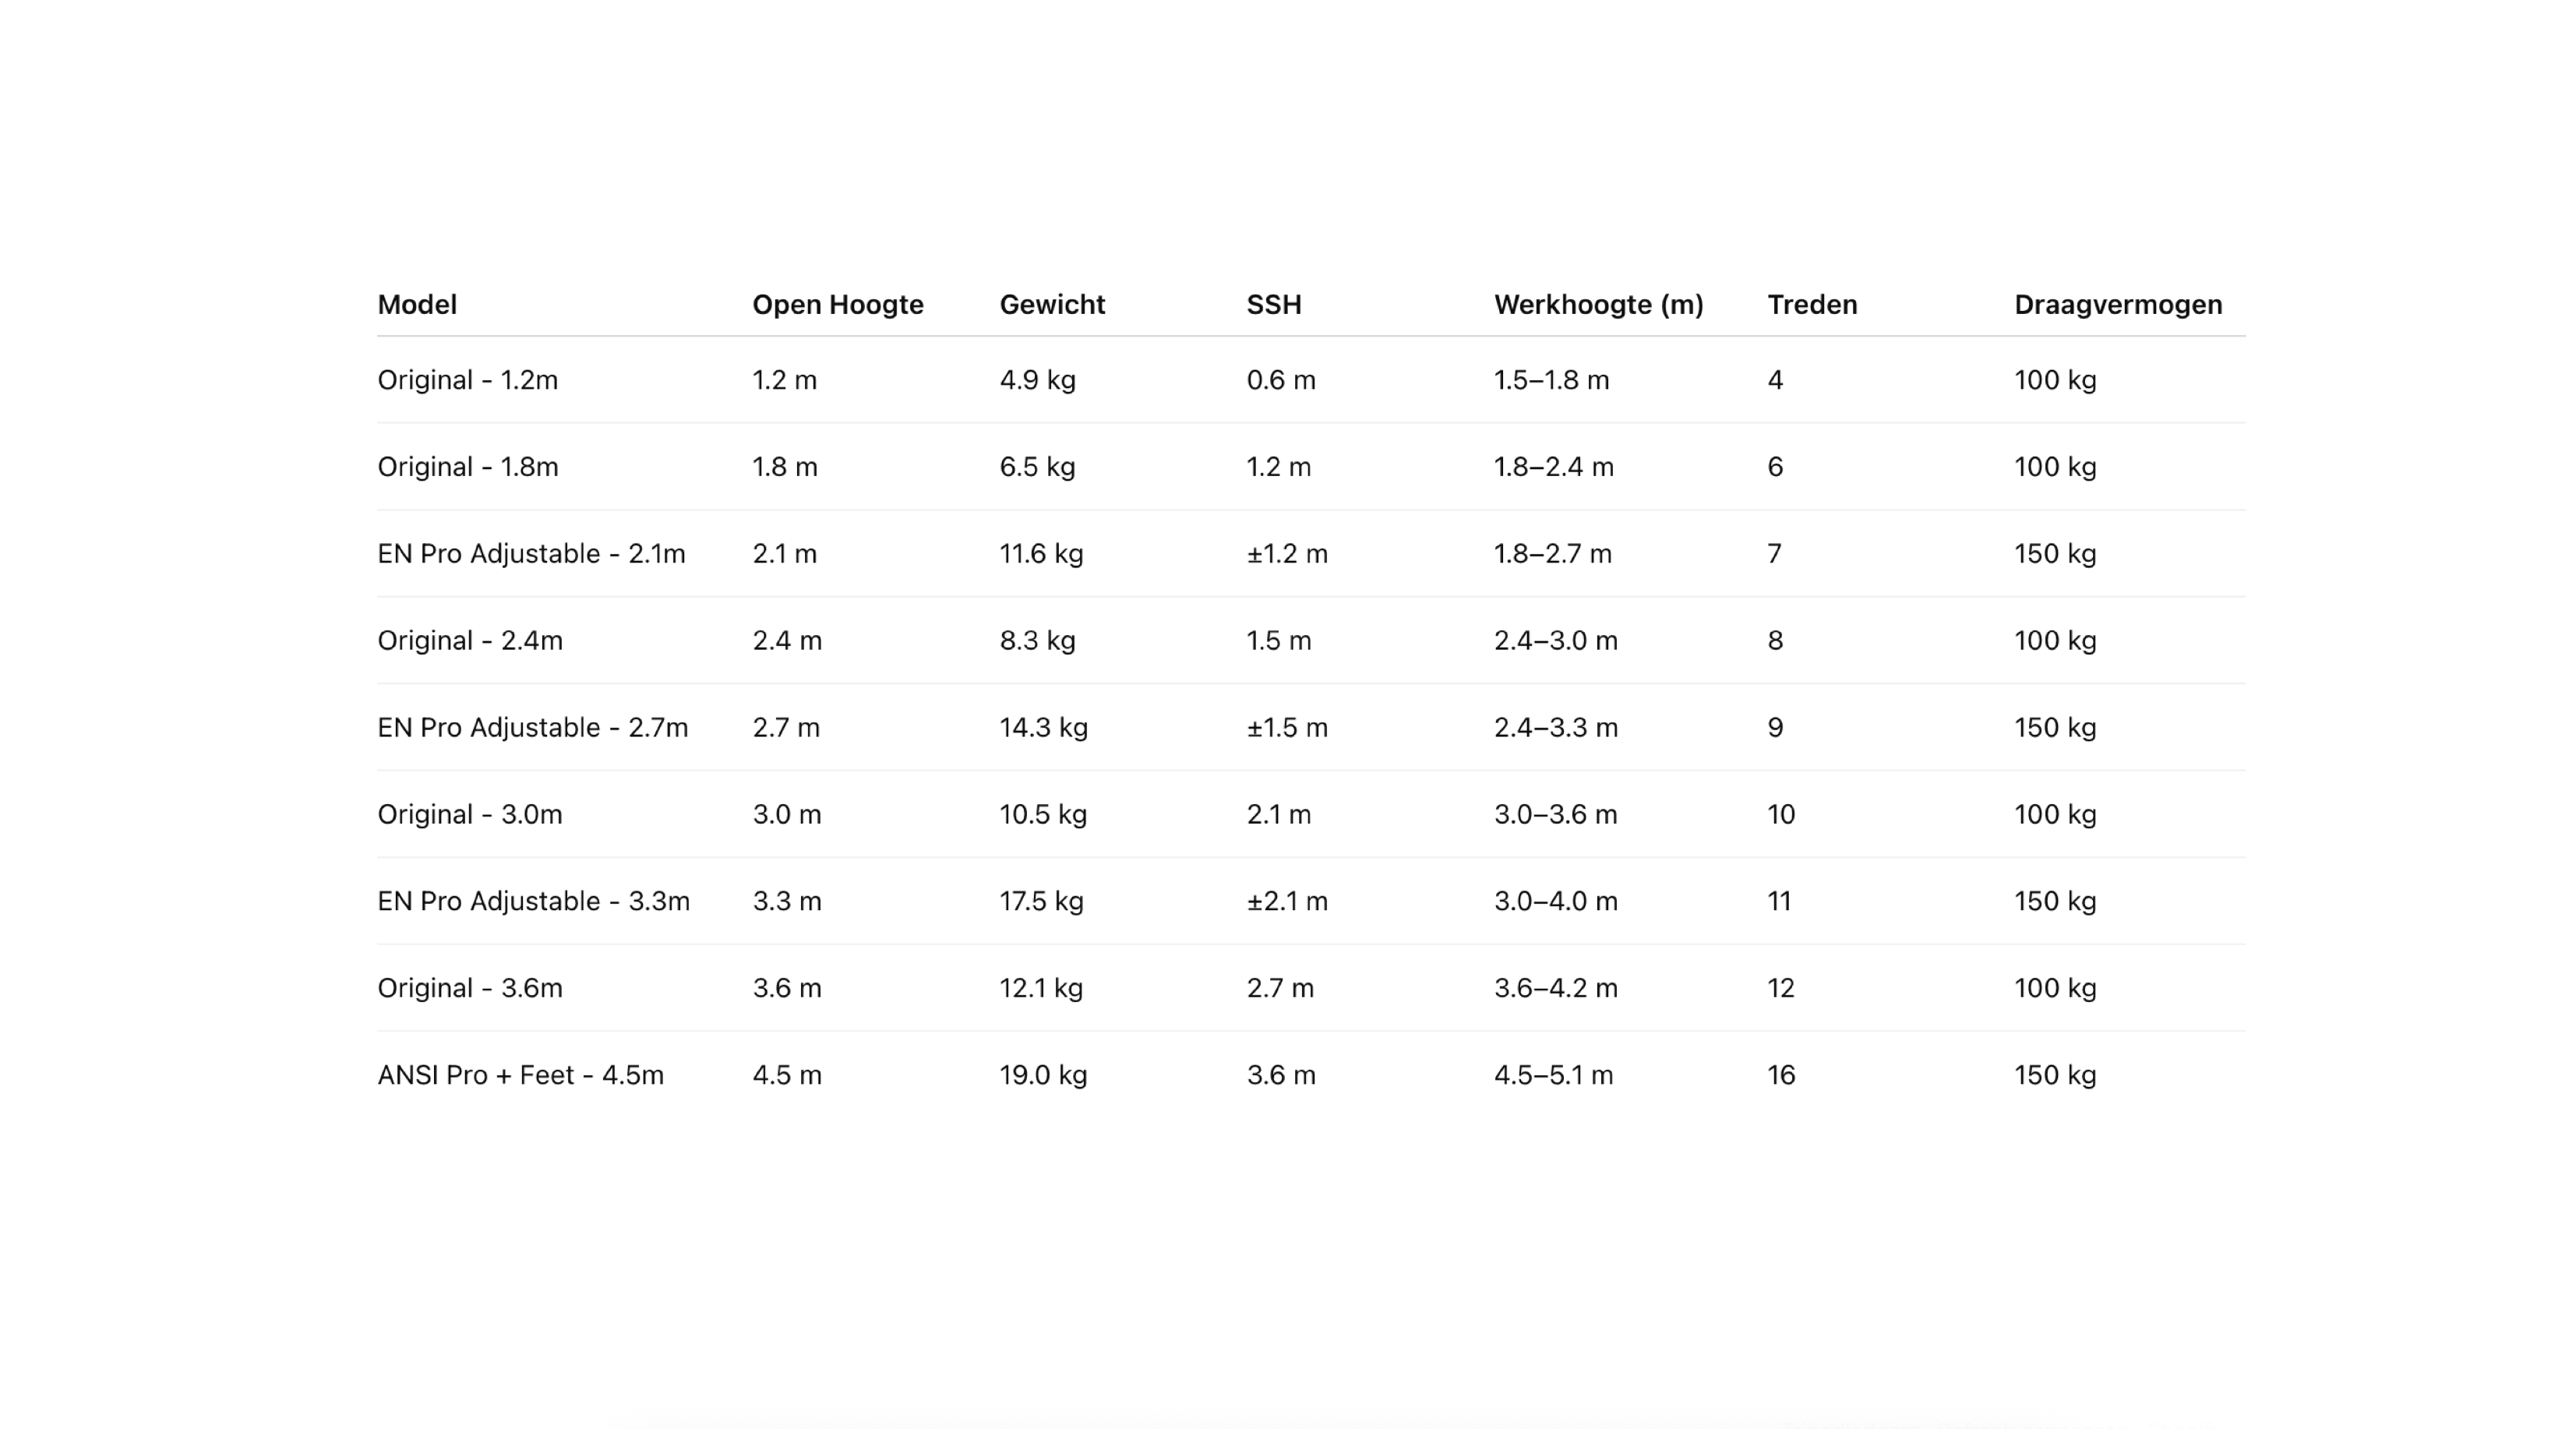Click the 14.3 kg weight value
The image size is (2576, 1429).
(x=1043, y=728)
